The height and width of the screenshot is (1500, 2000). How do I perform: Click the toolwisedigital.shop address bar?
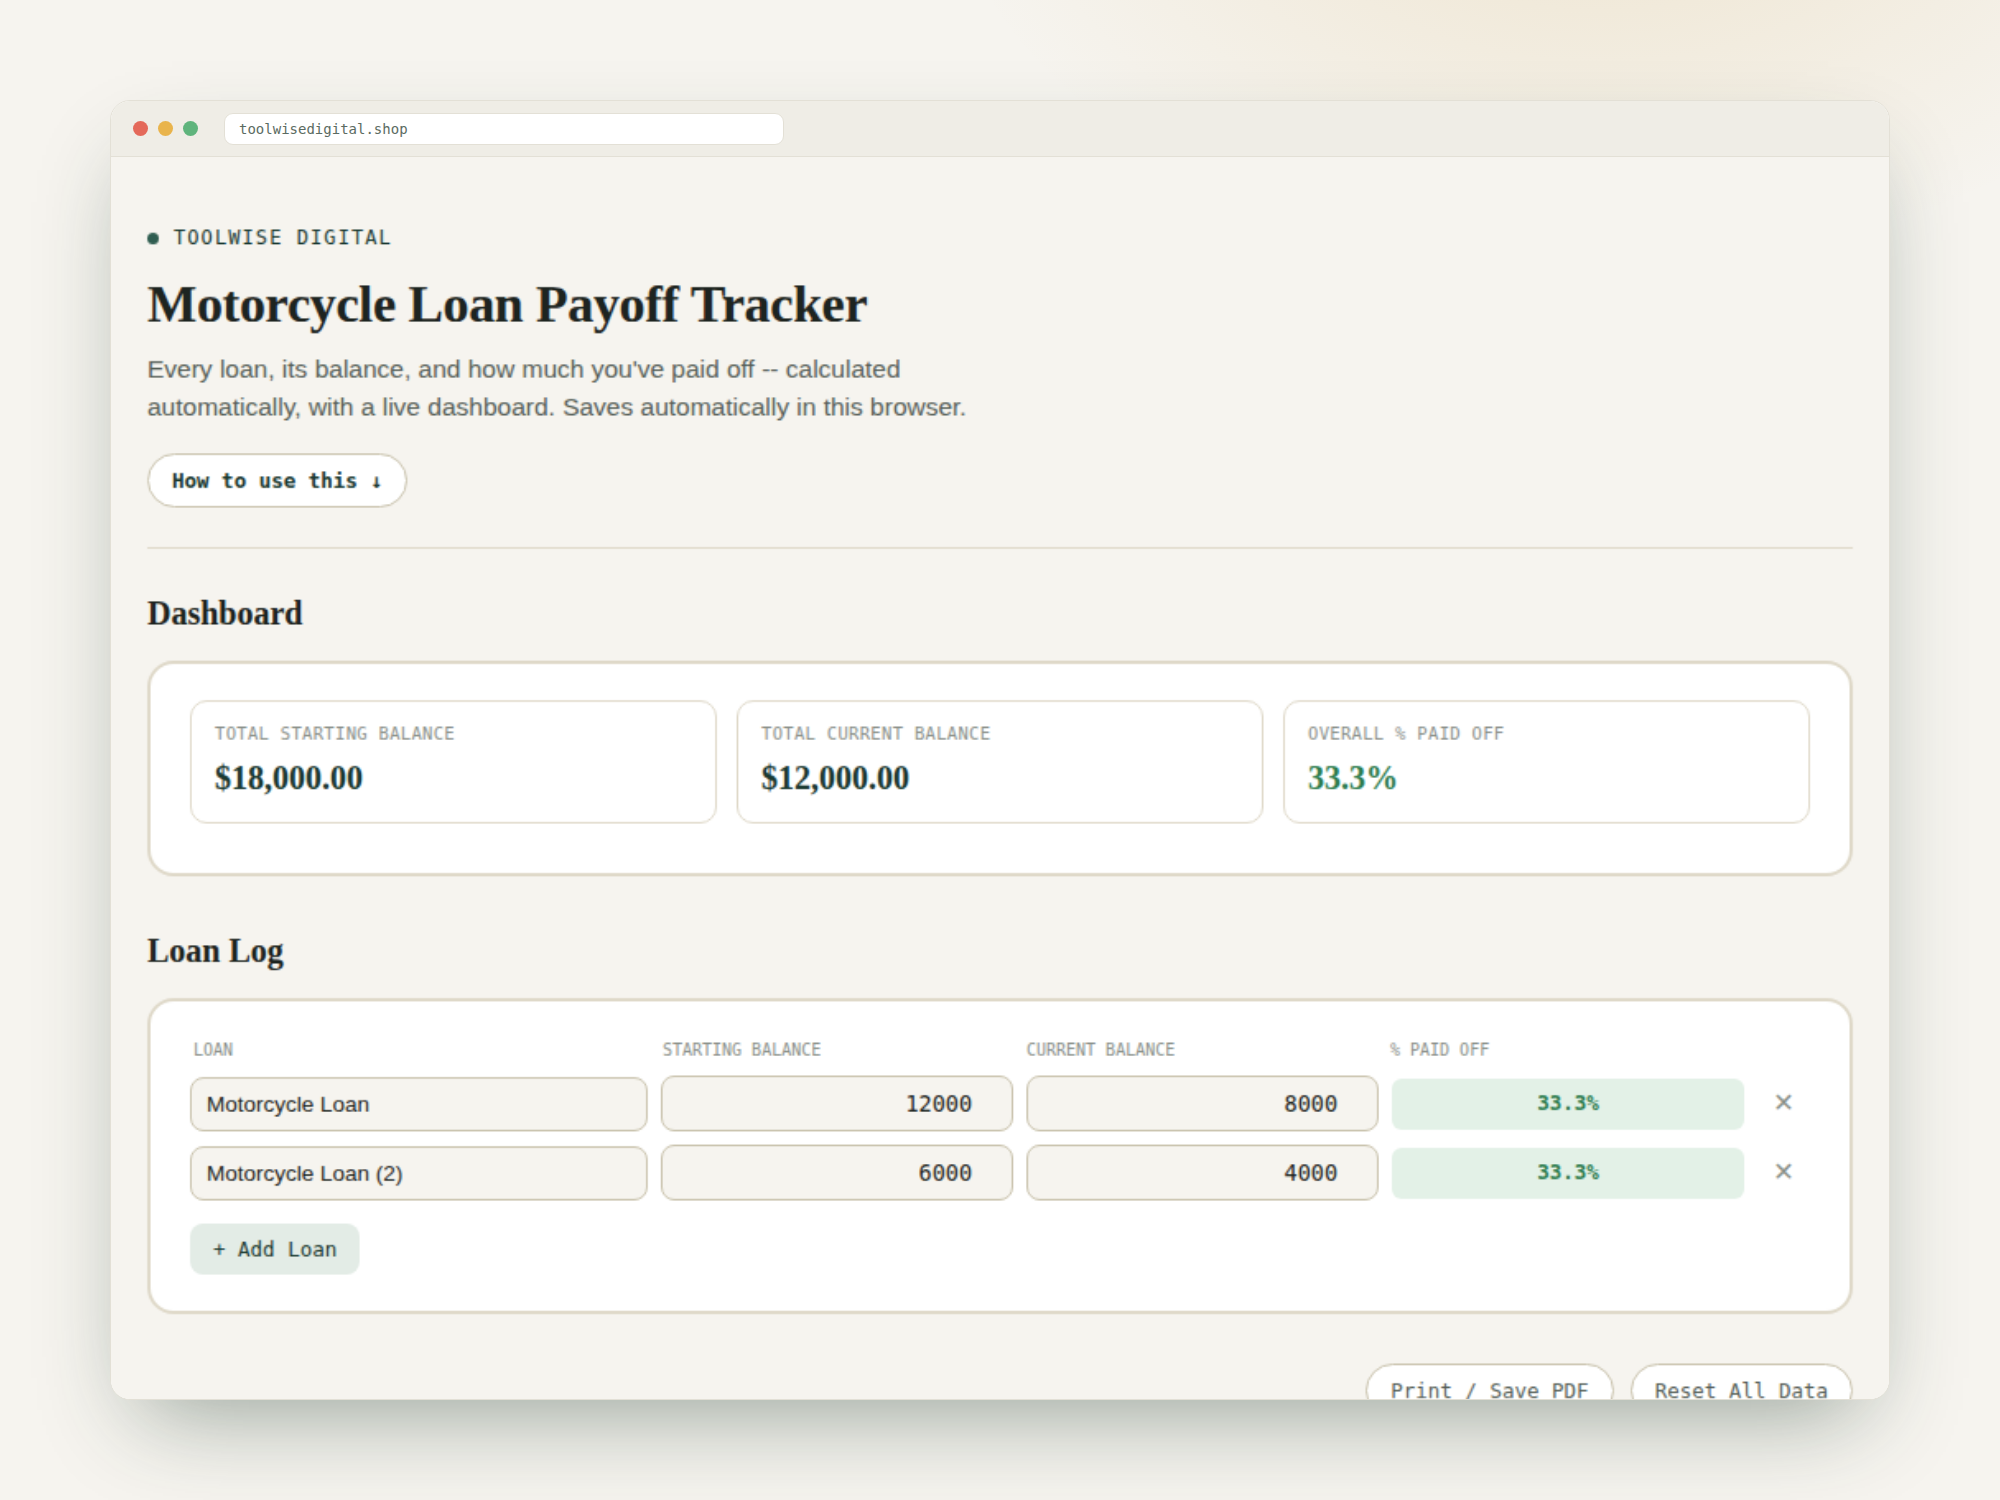pos(504,129)
